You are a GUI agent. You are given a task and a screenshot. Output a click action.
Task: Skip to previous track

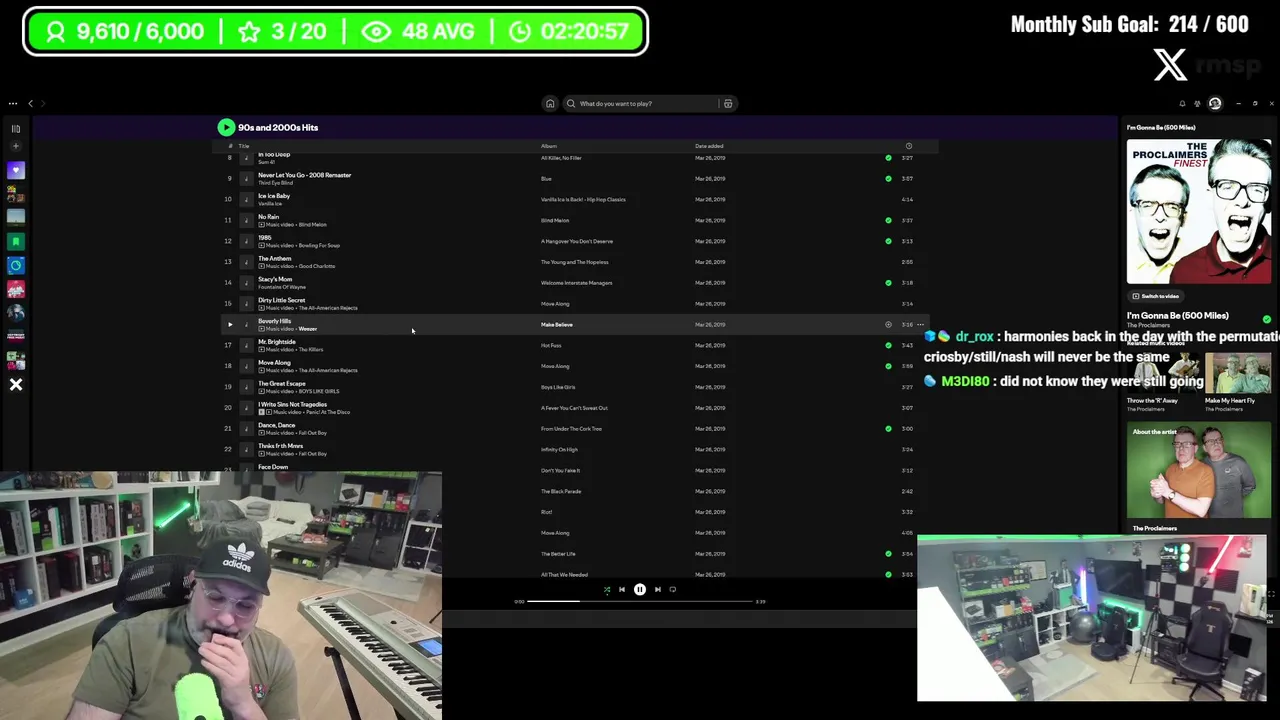[622, 589]
